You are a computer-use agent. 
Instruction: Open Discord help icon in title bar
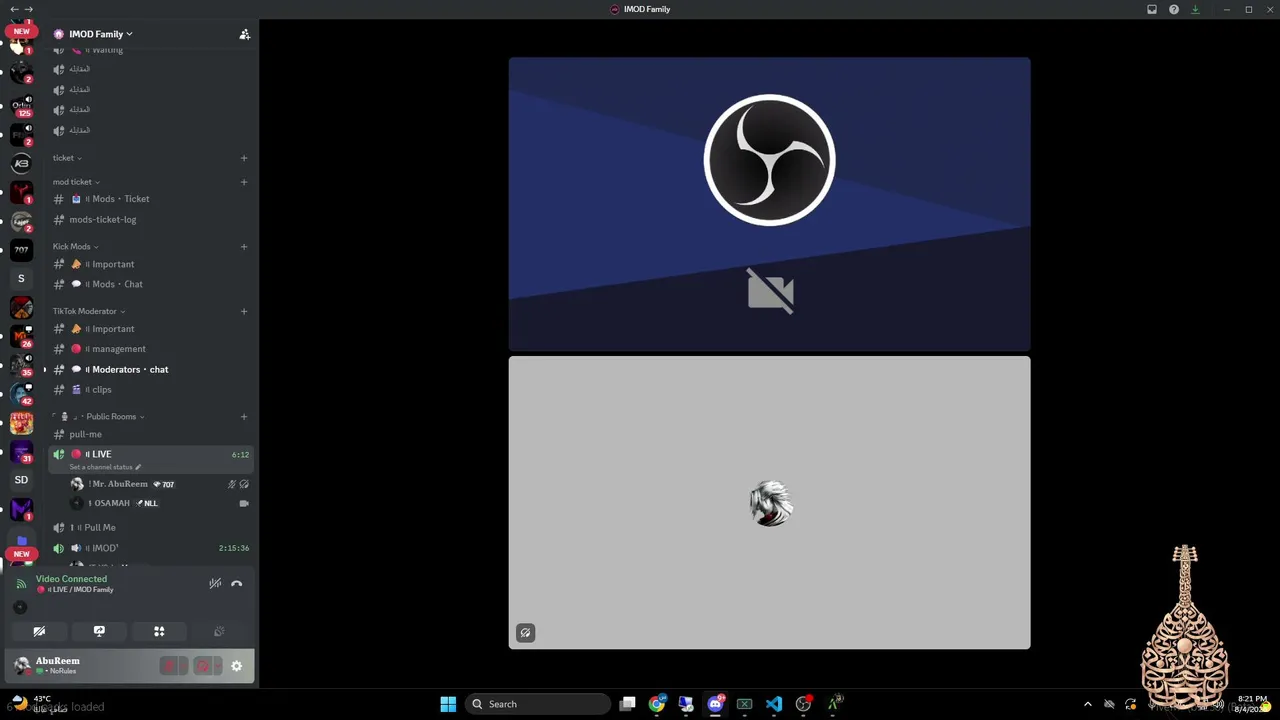(x=1174, y=10)
